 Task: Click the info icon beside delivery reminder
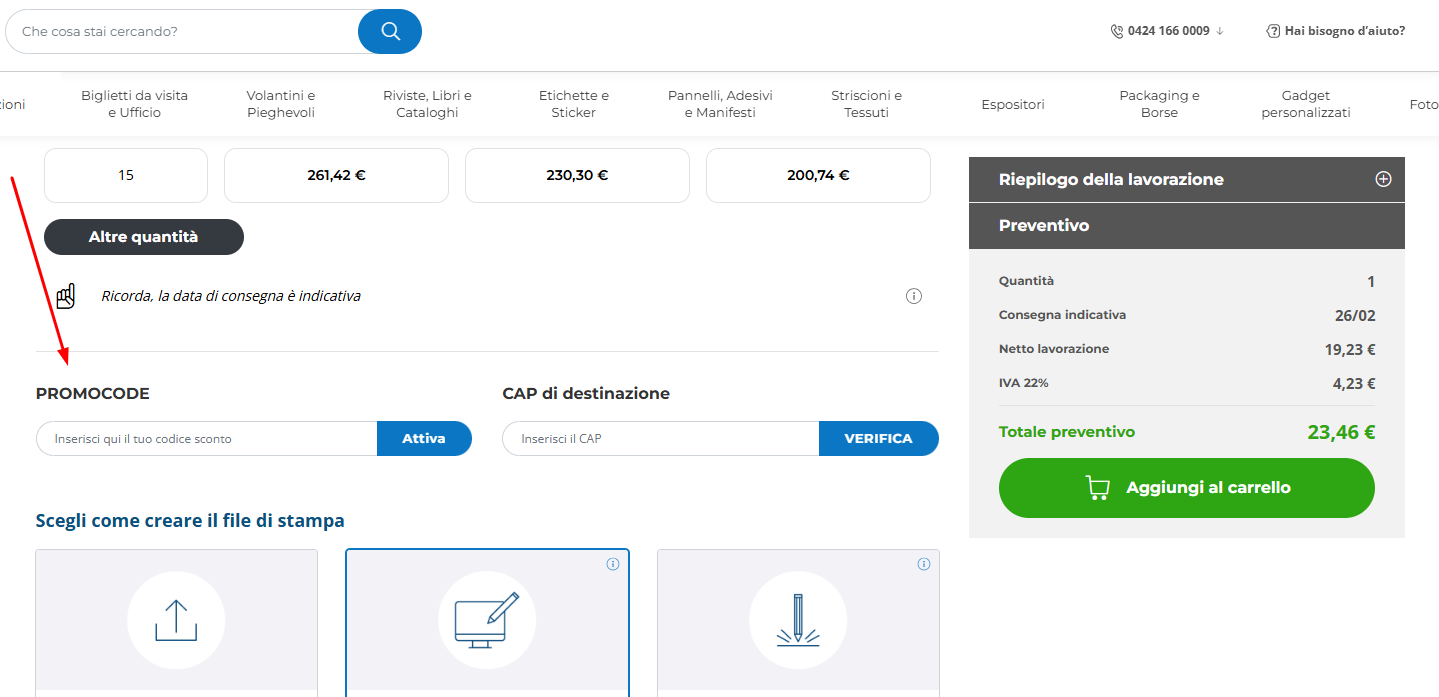(913, 296)
